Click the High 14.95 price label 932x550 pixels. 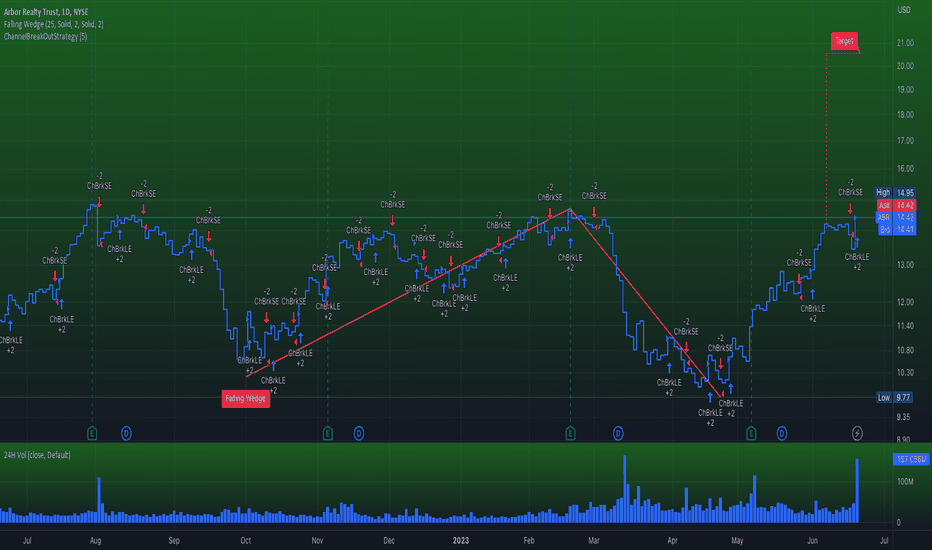895,193
